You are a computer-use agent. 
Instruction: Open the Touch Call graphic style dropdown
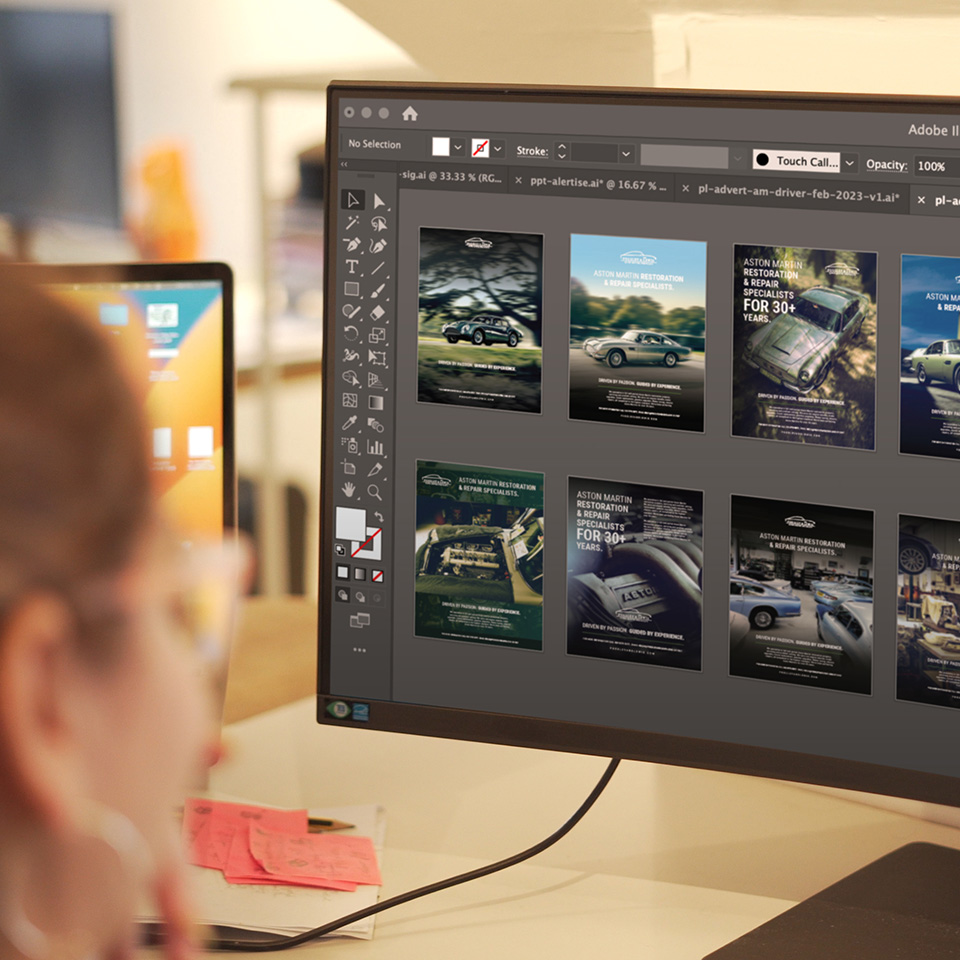(x=848, y=159)
